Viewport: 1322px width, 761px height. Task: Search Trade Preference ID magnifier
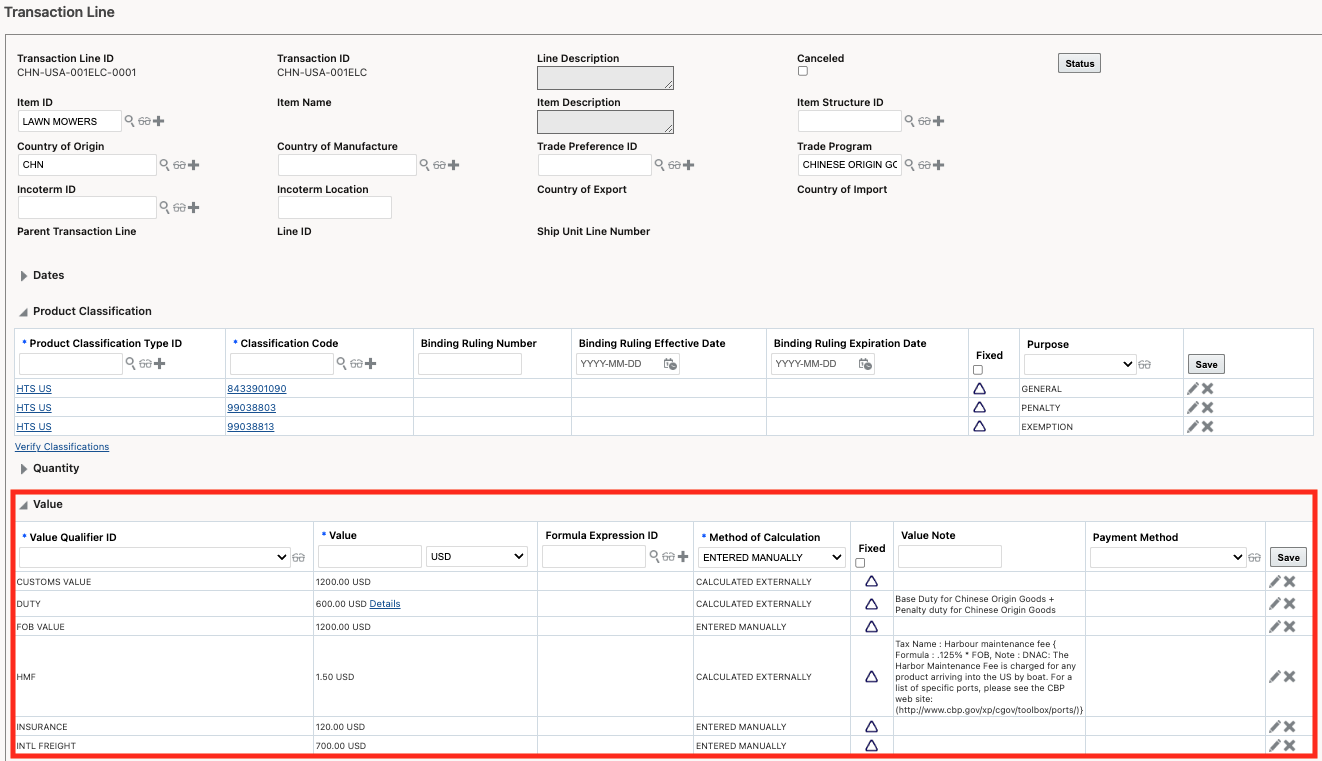pos(659,165)
